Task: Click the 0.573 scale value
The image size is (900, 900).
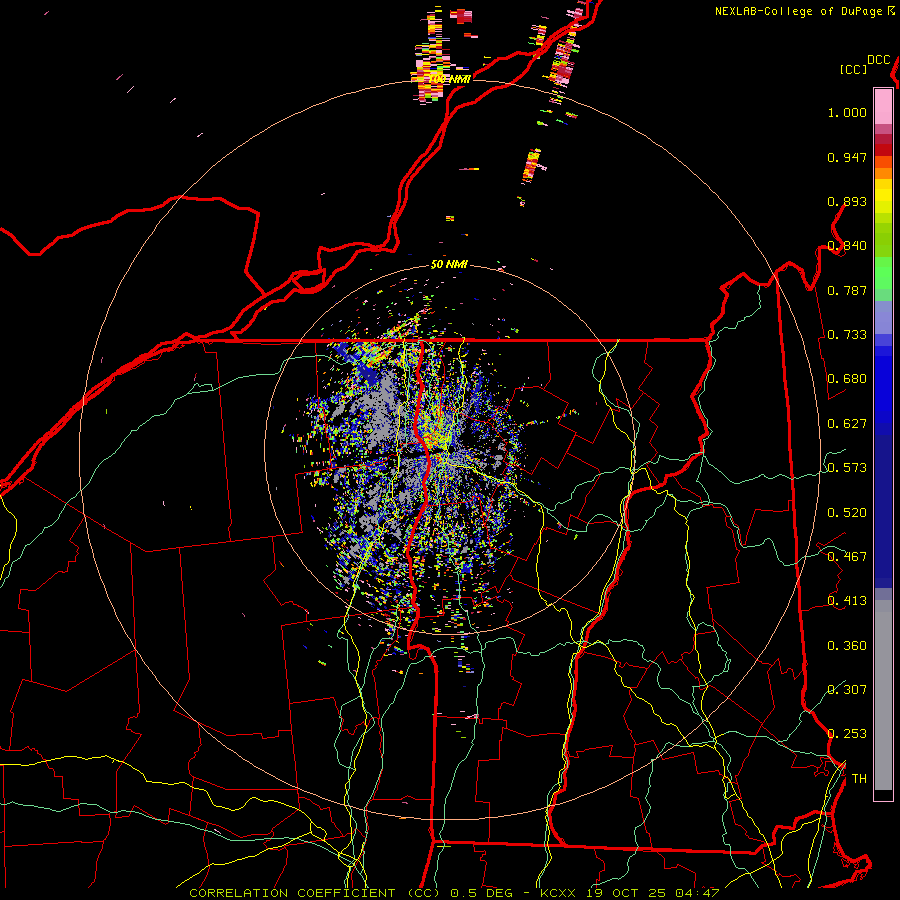Action: pyautogui.click(x=847, y=468)
